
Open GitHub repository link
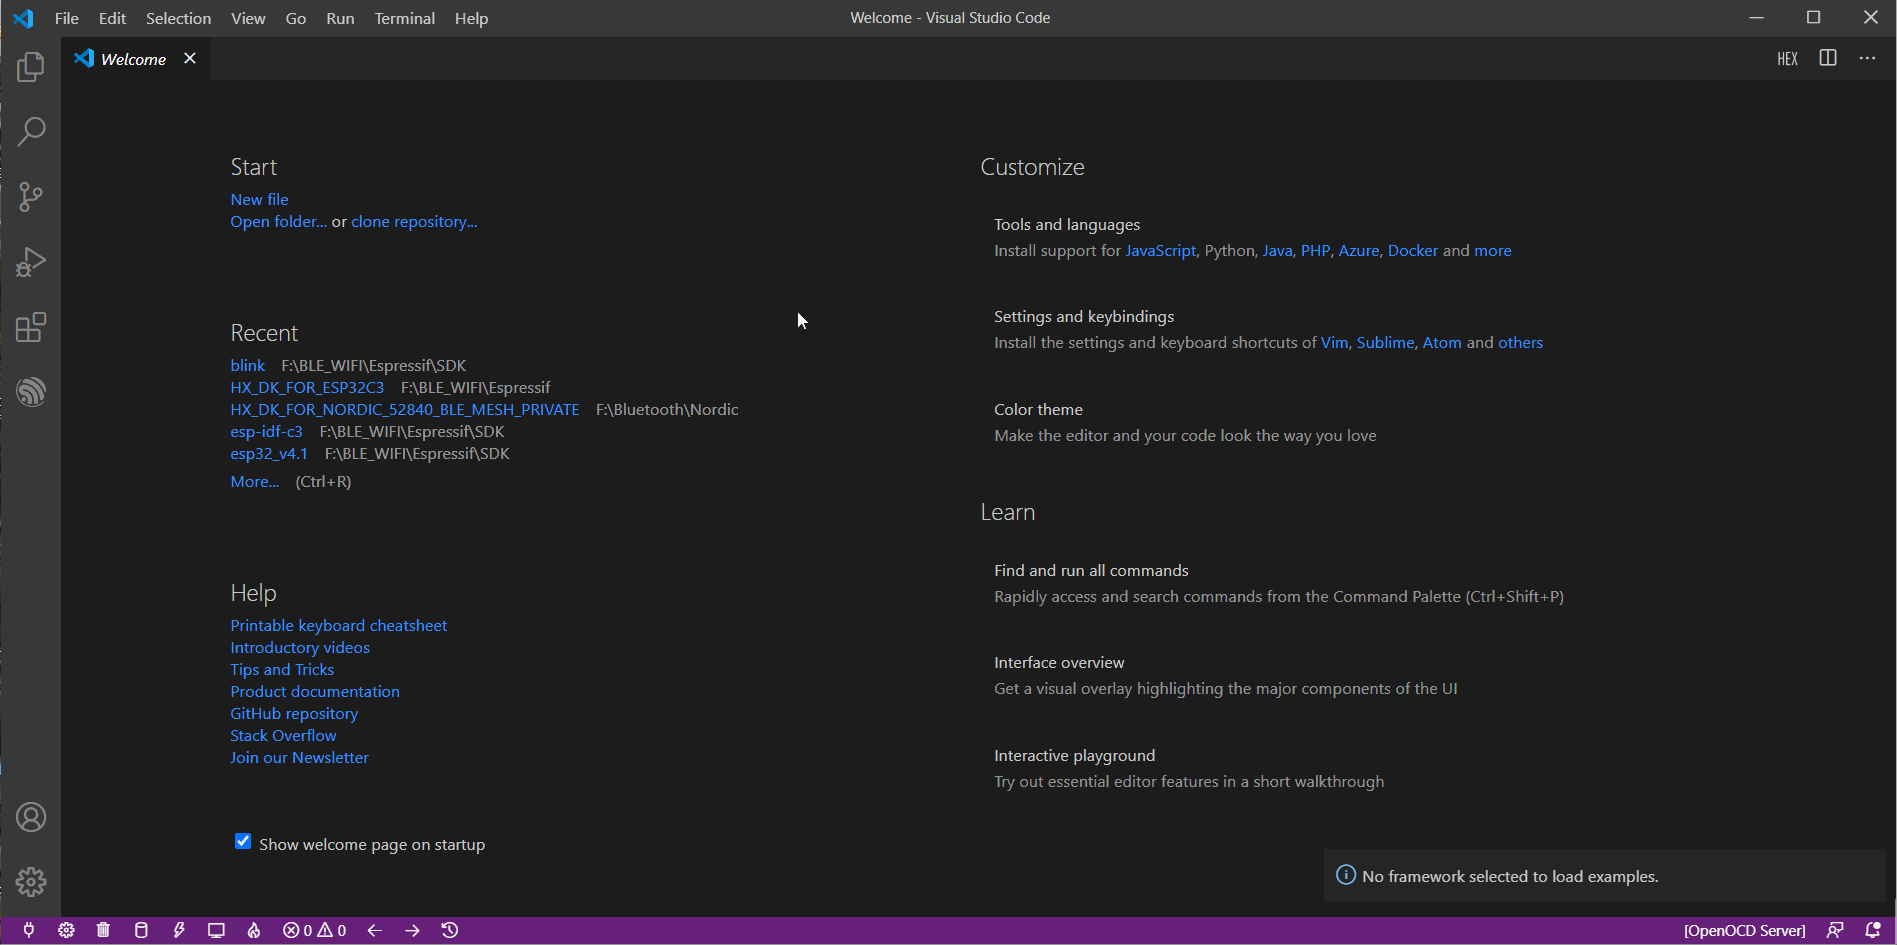click(x=294, y=713)
